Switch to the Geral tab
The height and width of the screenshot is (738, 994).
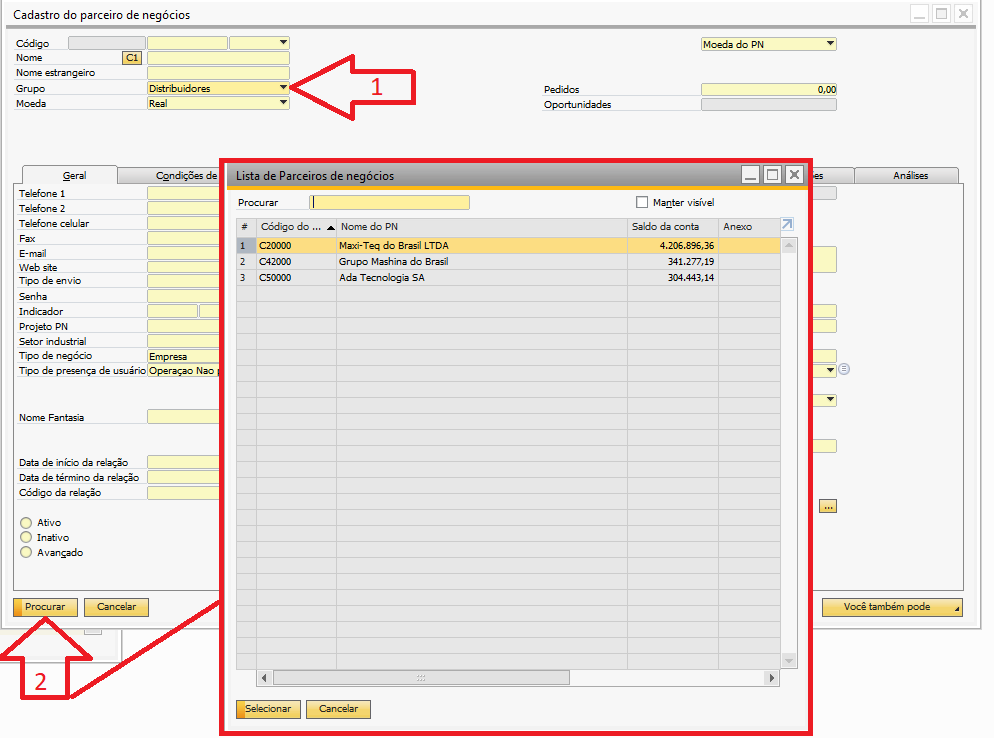coord(74,175)
